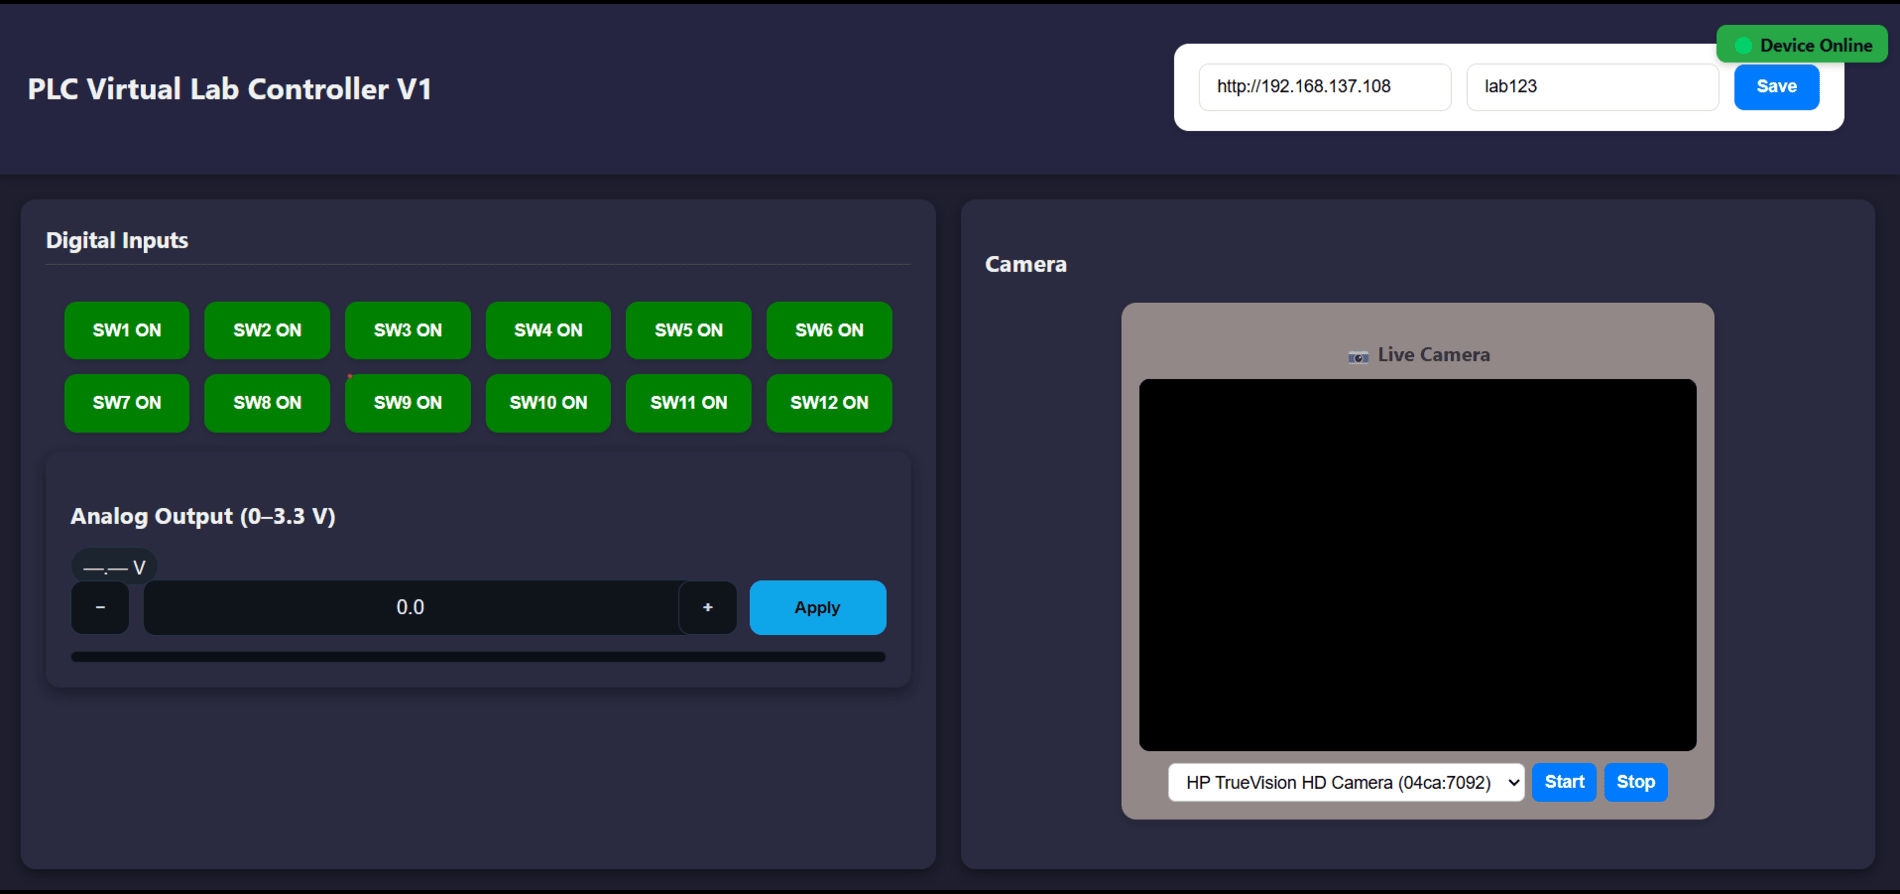Click the device URL input field
The height and width of the screenshot is (894, 1900).
[x=1325, y=87]
